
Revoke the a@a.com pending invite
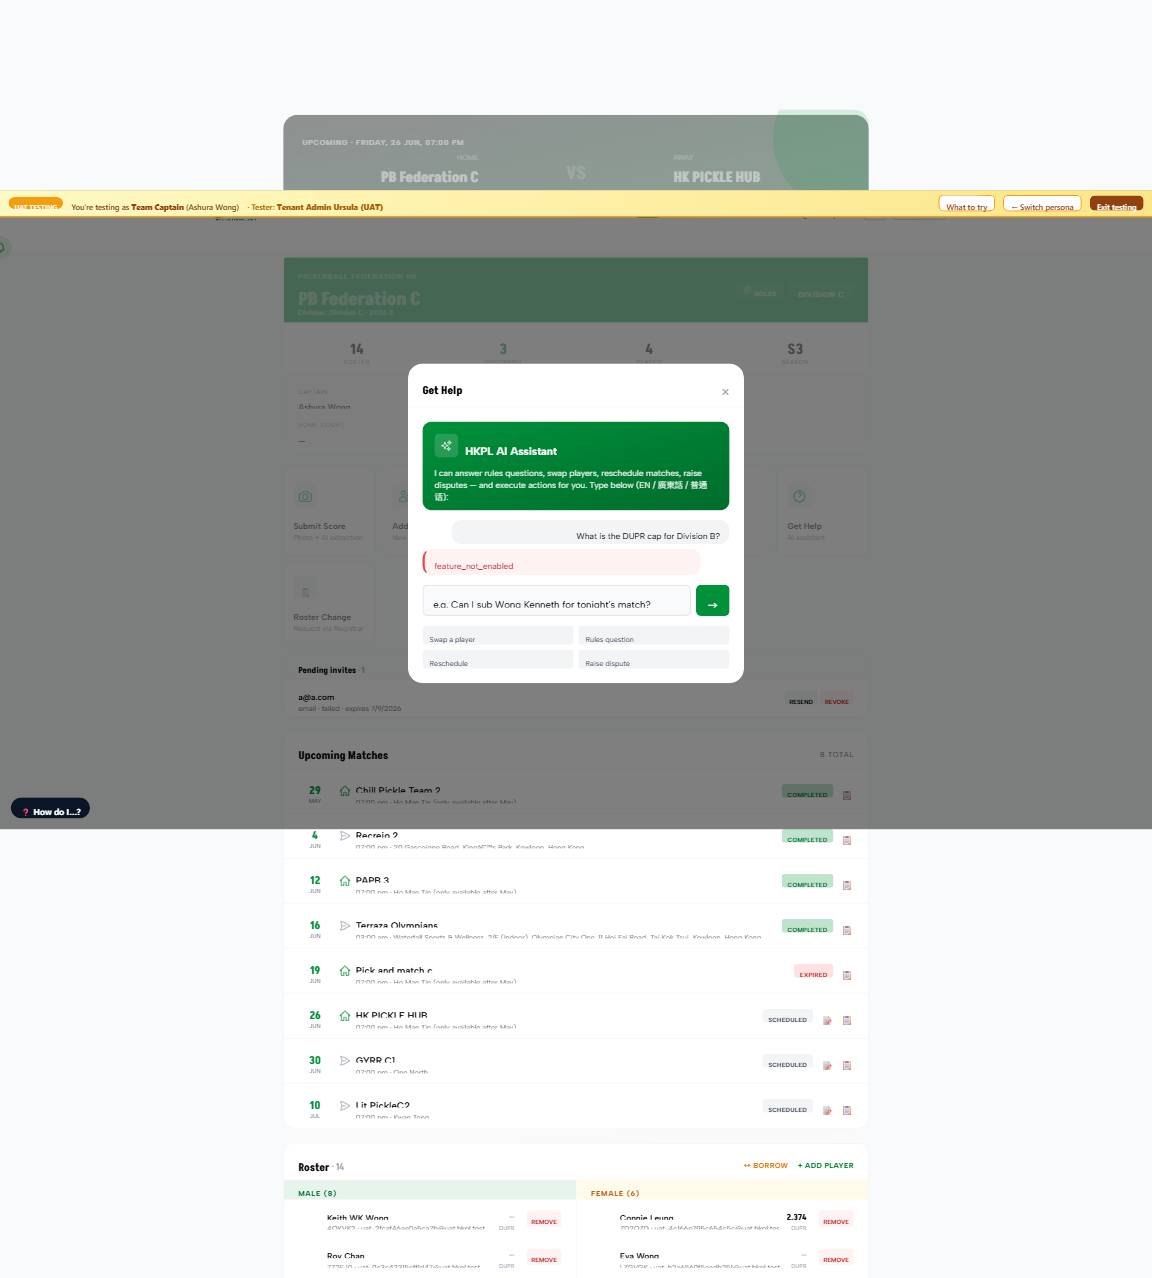tap(836, 700)
